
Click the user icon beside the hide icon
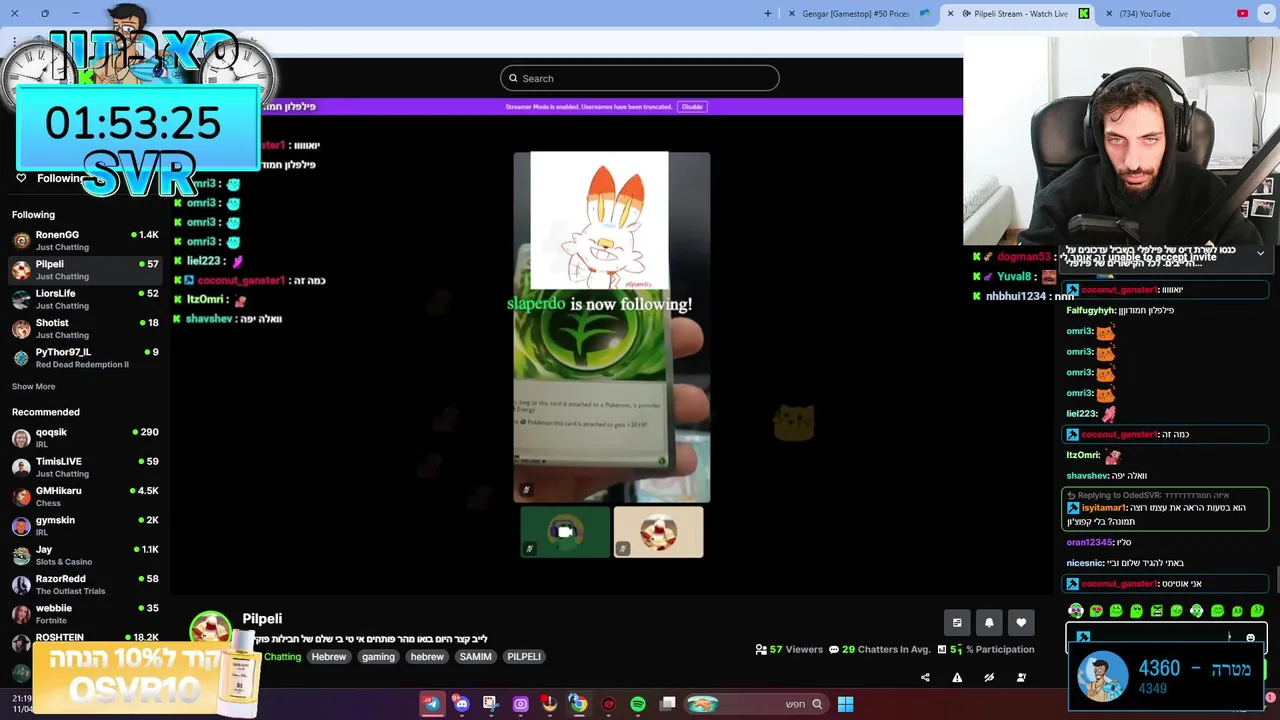tap(1021, 677)
